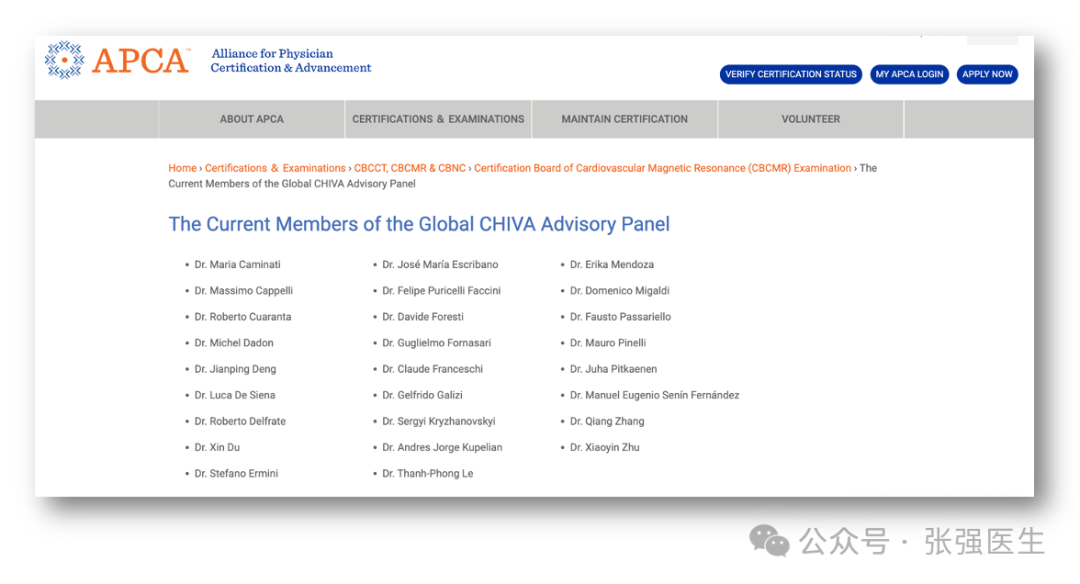The height and width of the screenshot is (584, 1080).
Task: Click the Global CHIVA Advisory Panel heading
Action: point(419,224)
